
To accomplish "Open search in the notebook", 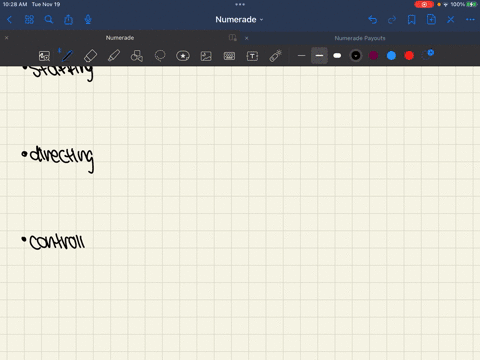I will pyautogui.click(x=49, y=20).
